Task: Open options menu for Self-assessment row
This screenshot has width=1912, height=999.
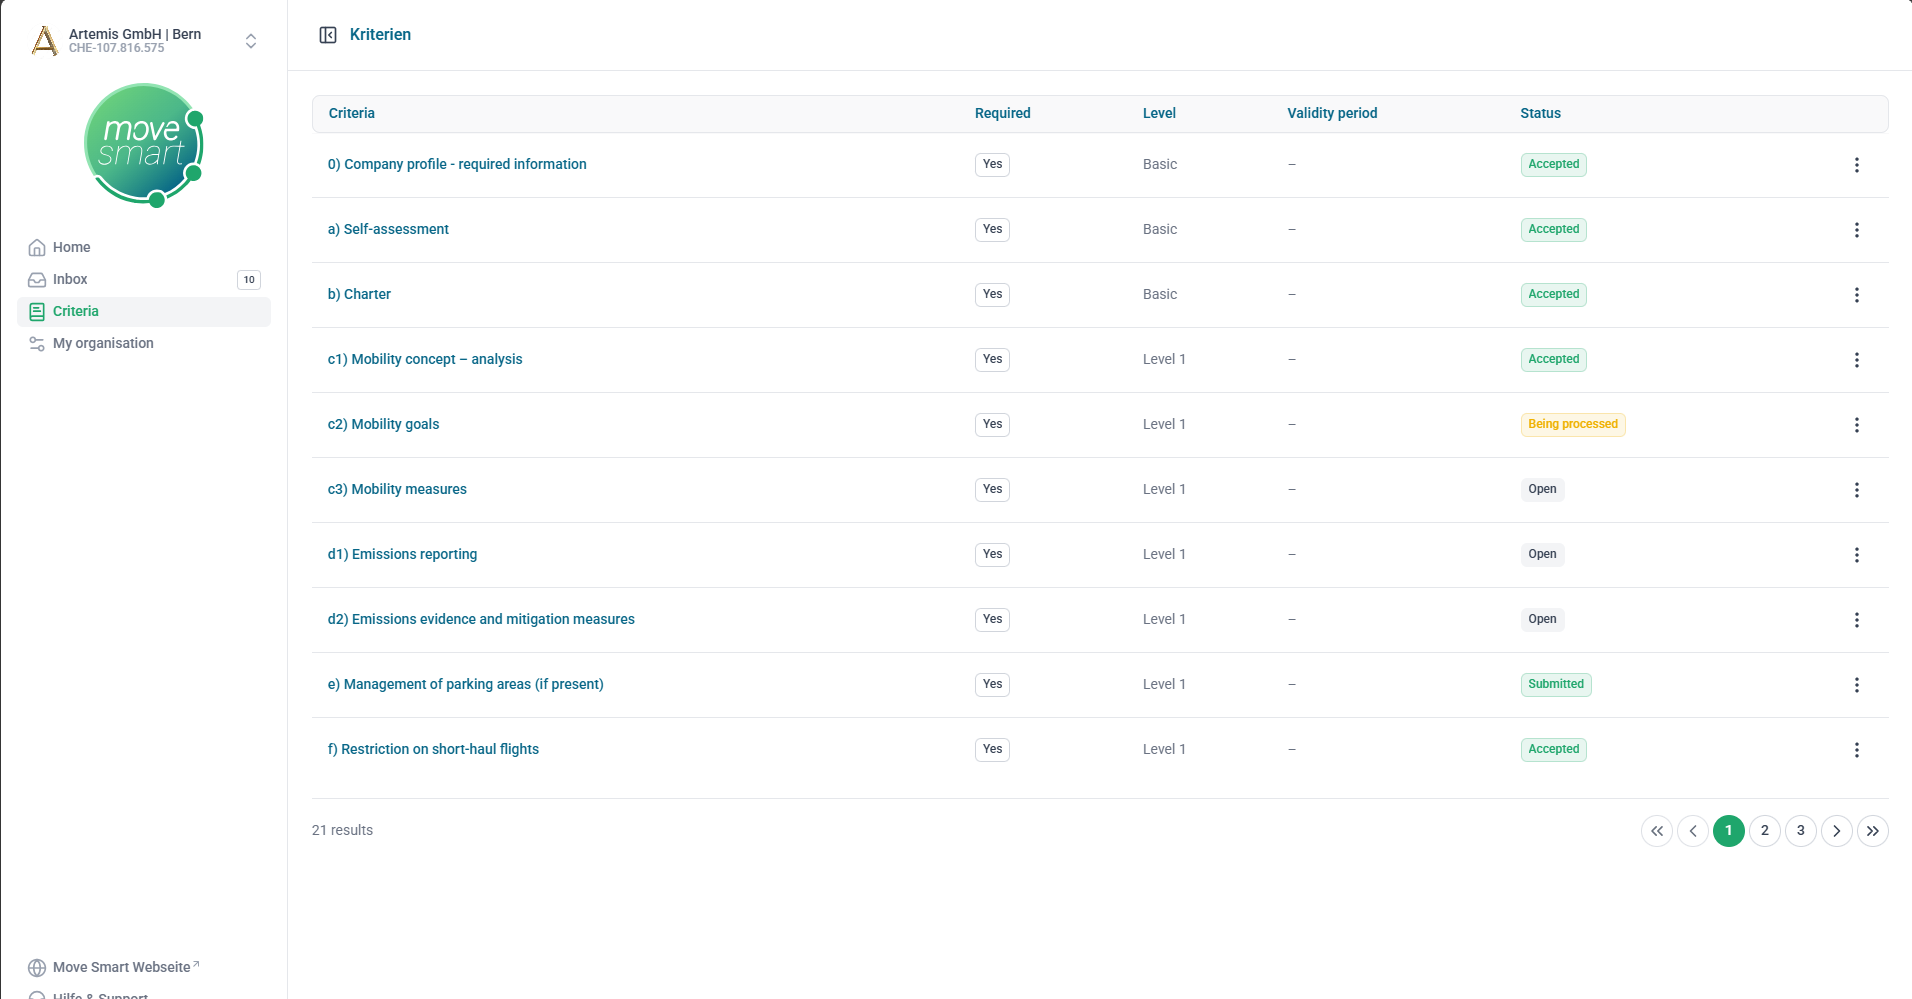Action: (x=1856, y=230)
